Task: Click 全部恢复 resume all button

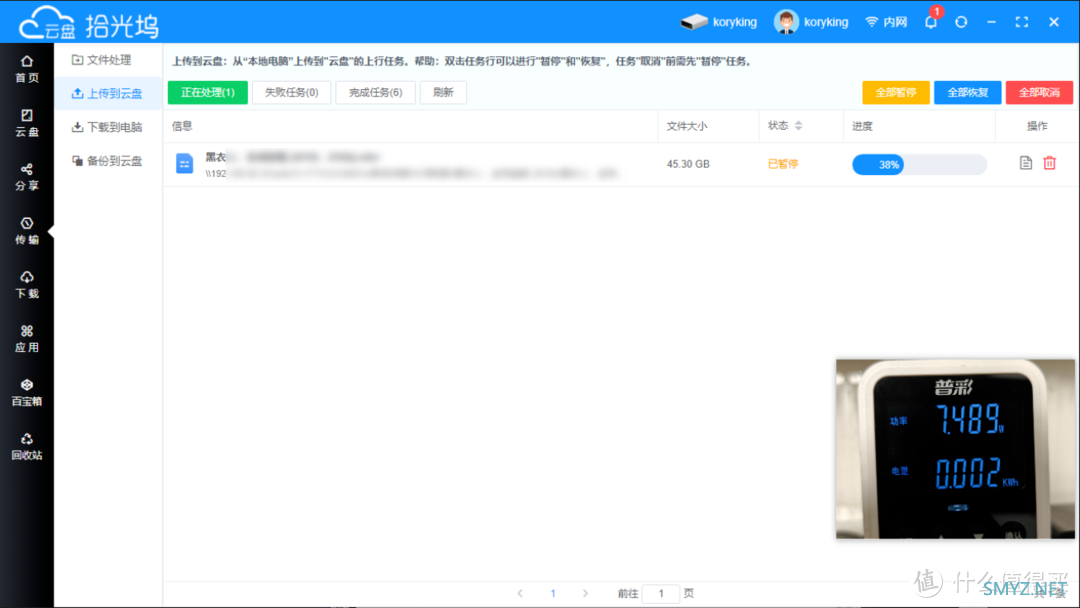Action: point(967,92)
